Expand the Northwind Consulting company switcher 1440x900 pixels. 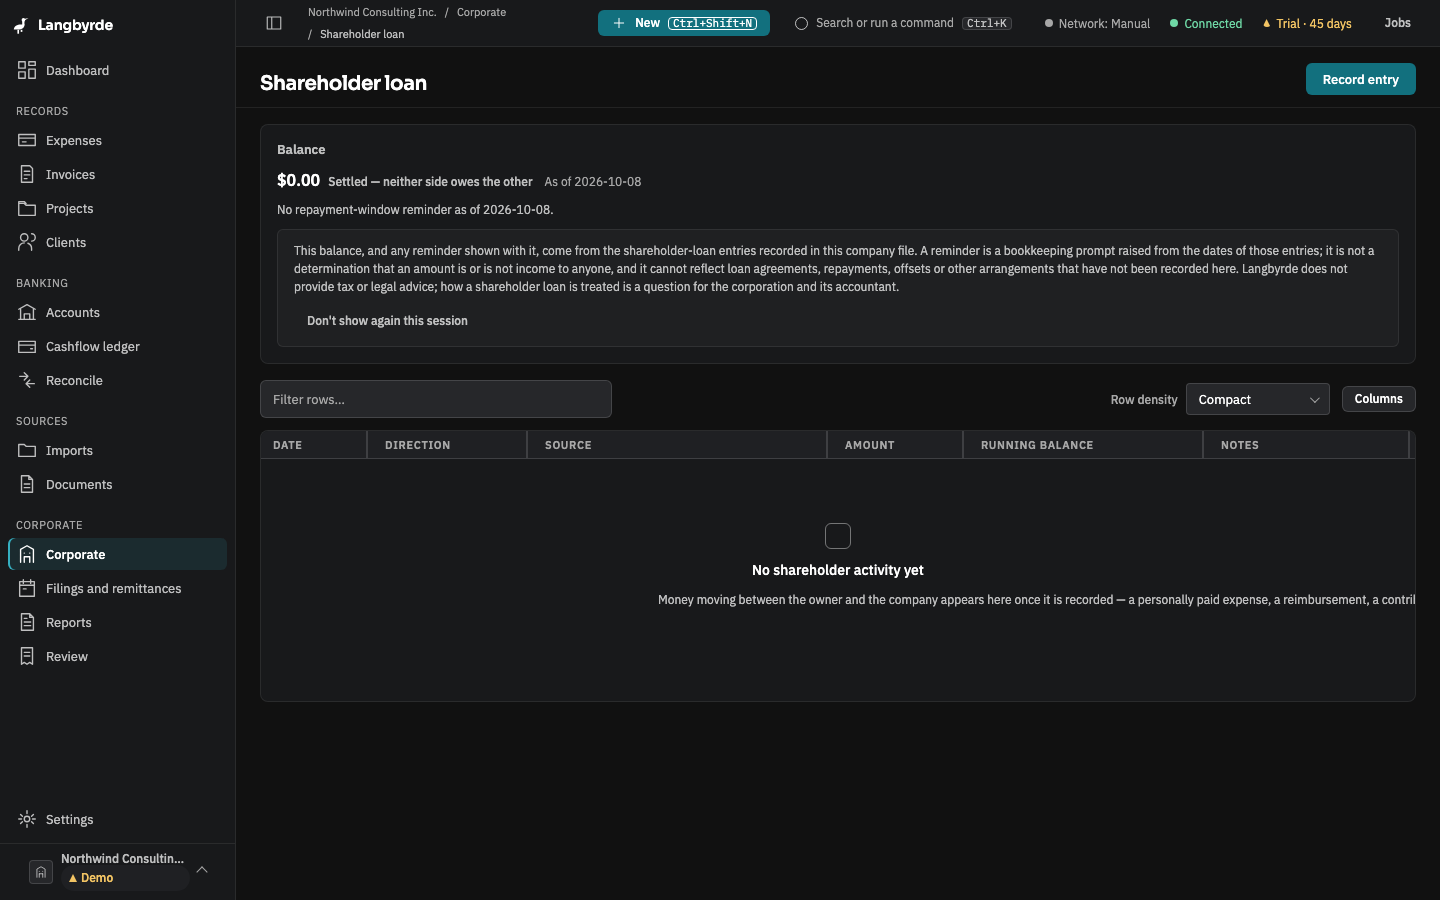[118, 870]
